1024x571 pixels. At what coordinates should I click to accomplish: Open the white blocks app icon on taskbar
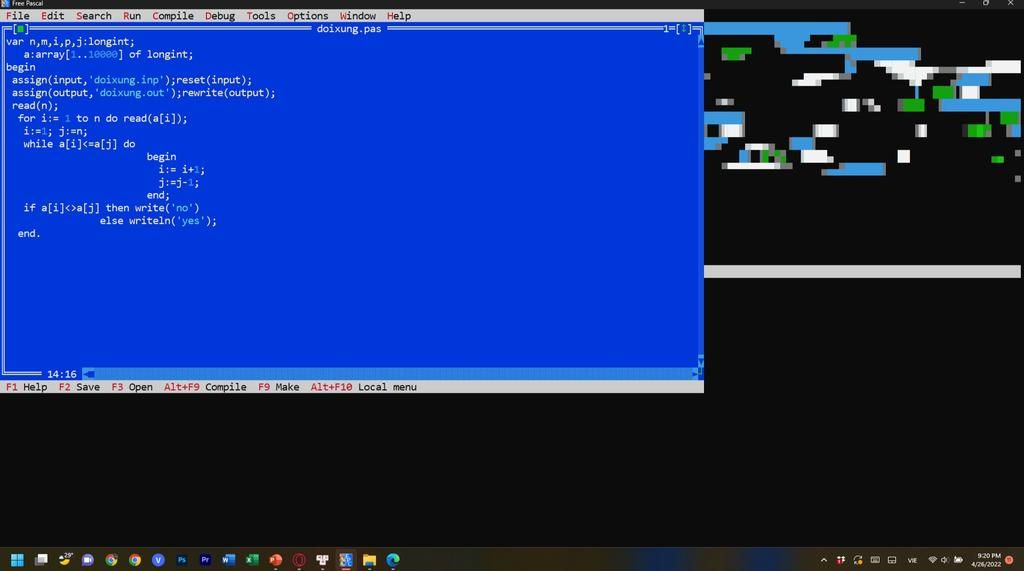point(322,560)
